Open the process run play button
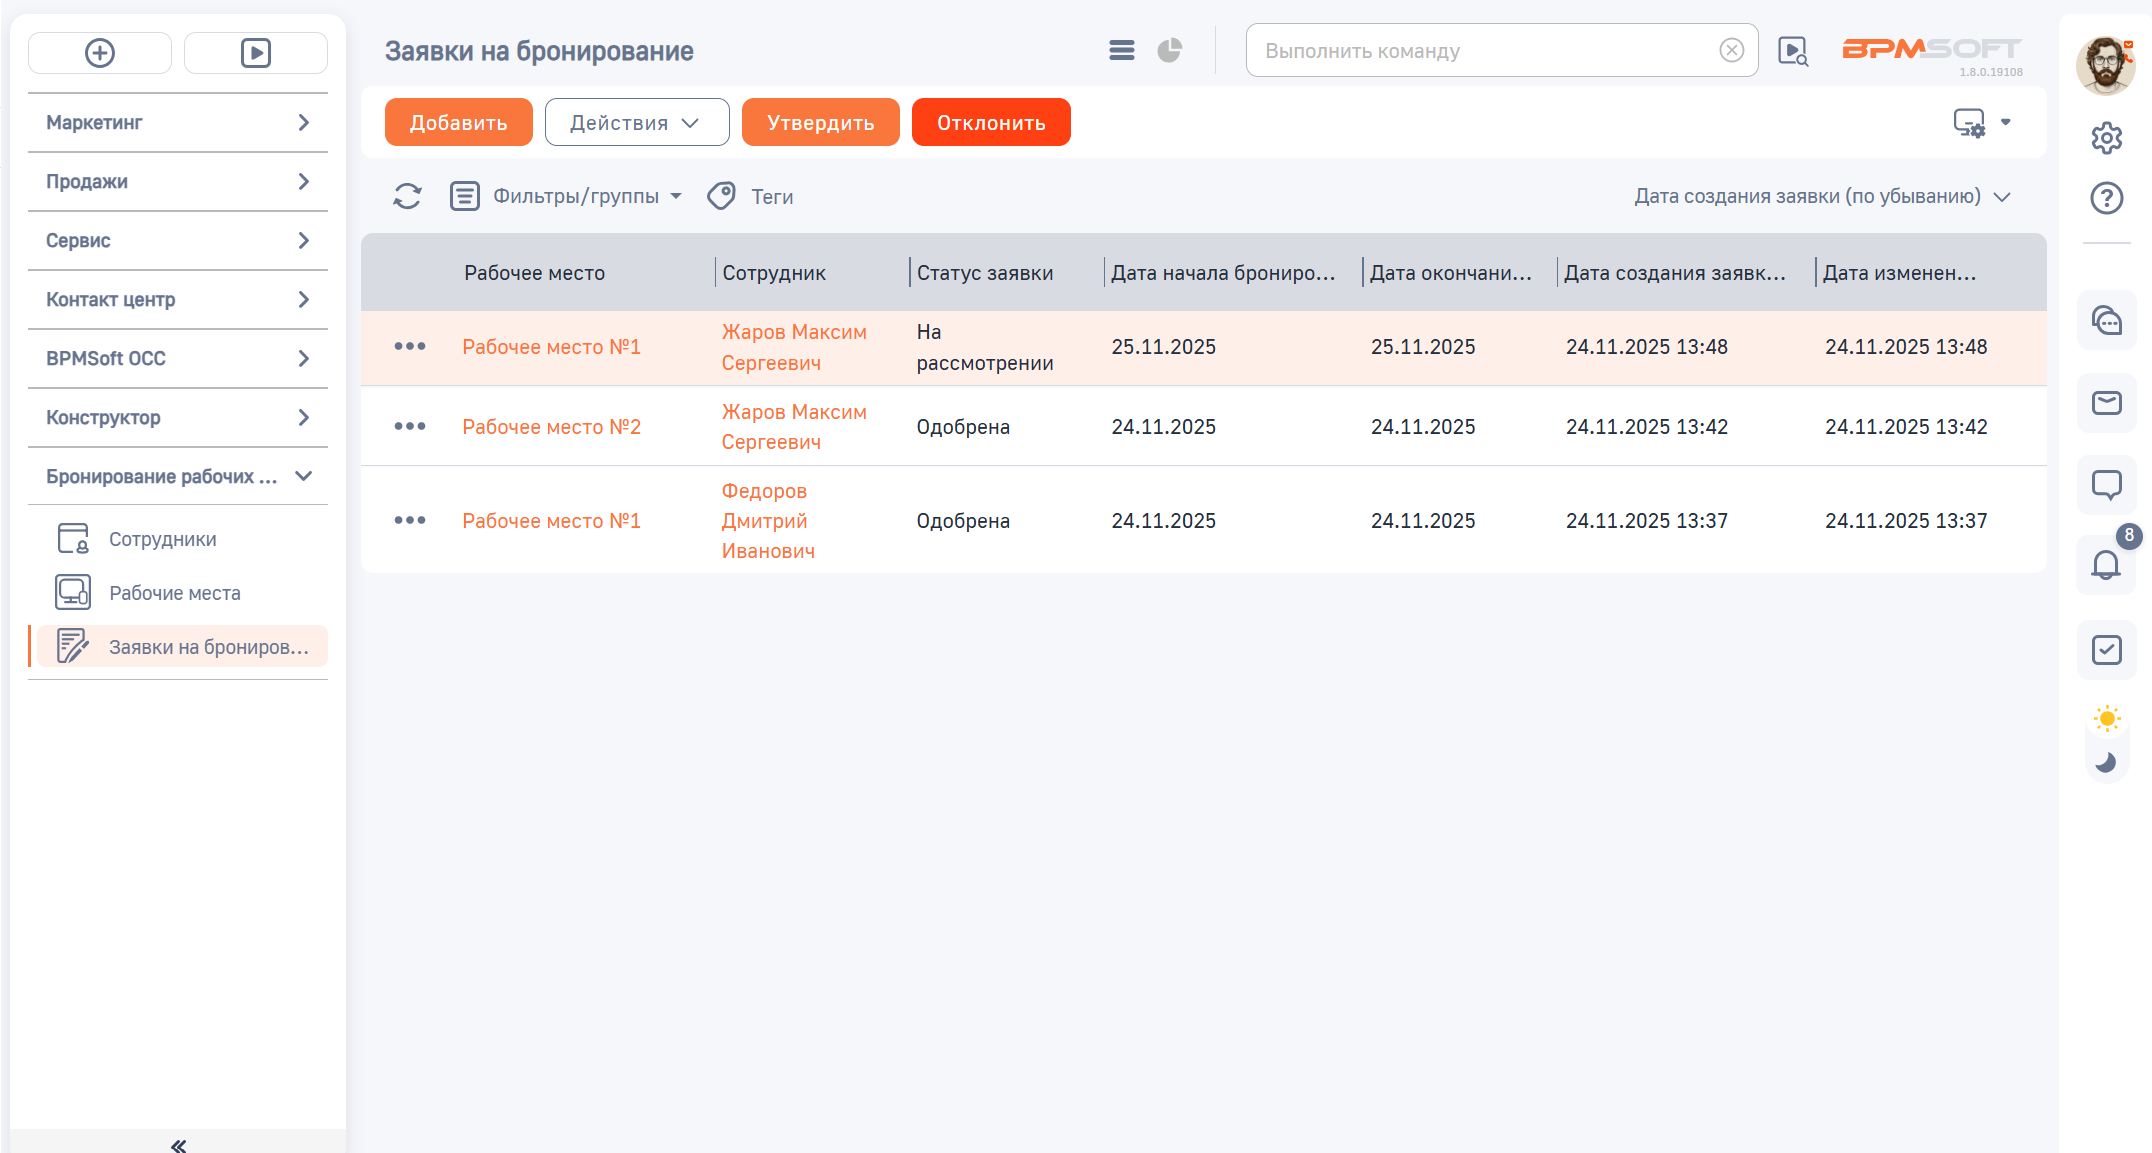 (256, 53)
